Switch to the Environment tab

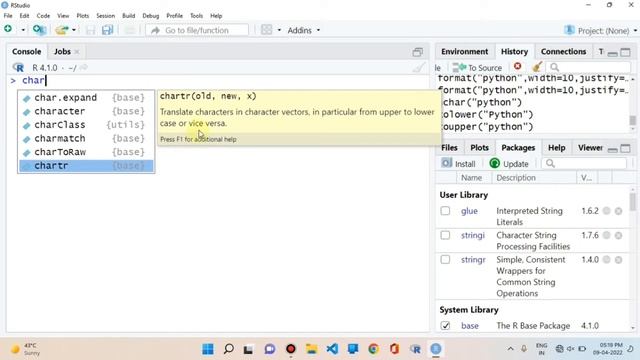click(x=464, y=51)
